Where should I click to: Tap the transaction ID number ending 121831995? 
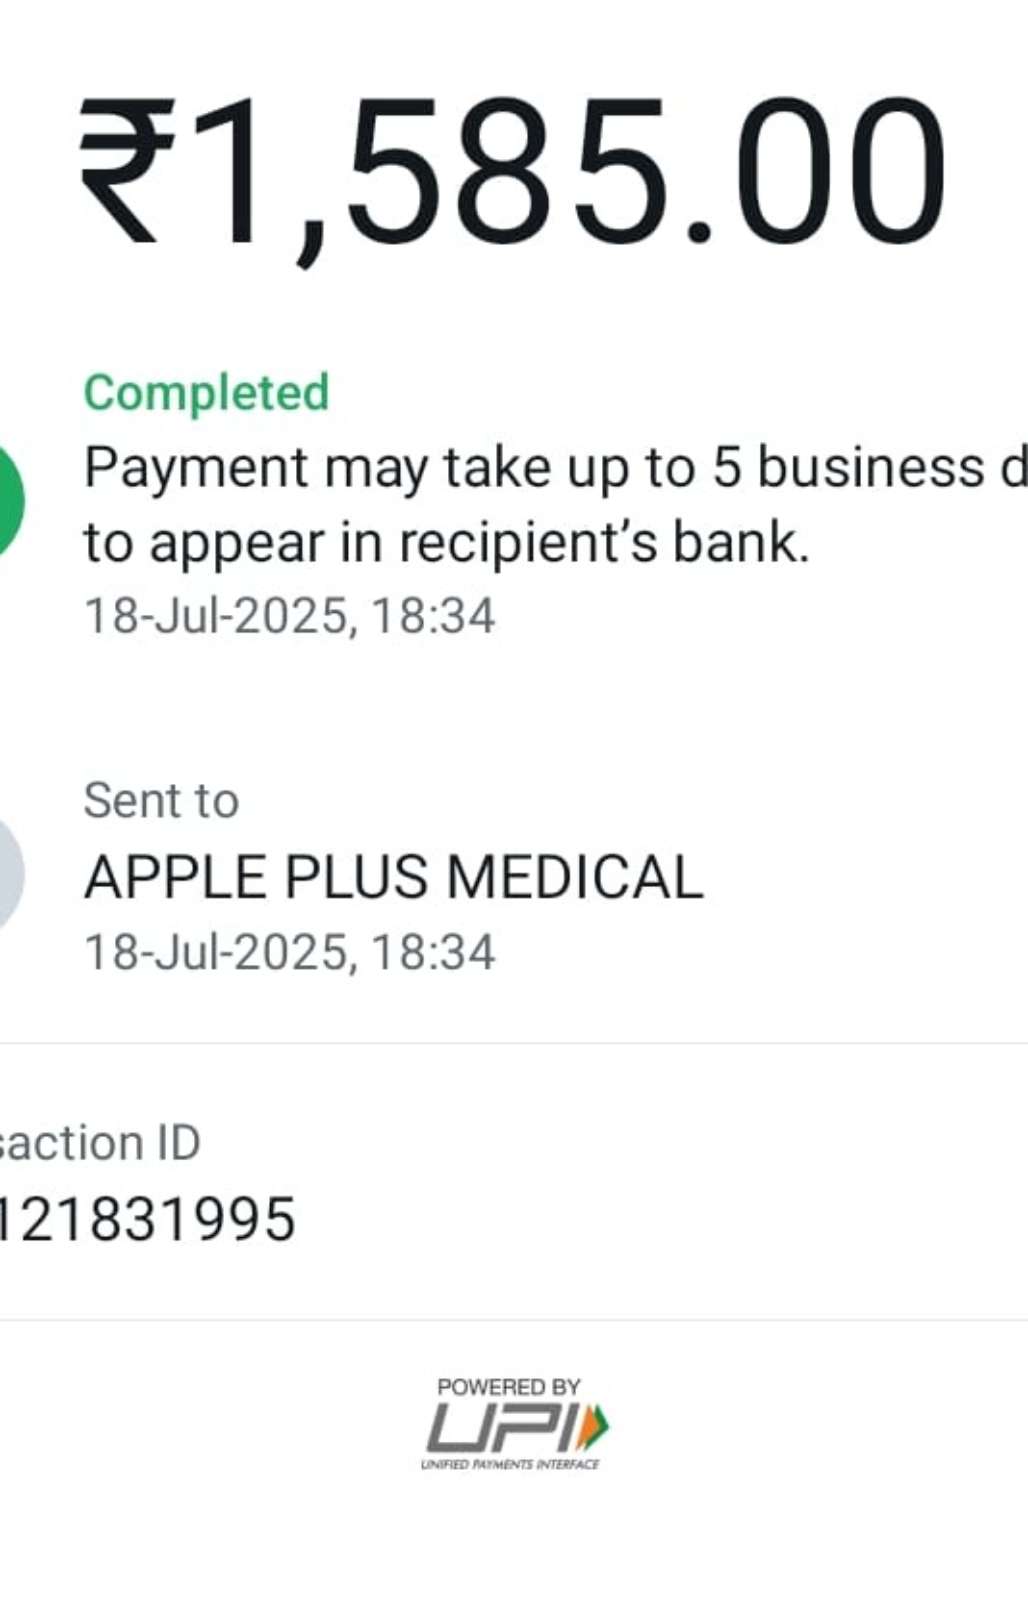[148, 1219]
